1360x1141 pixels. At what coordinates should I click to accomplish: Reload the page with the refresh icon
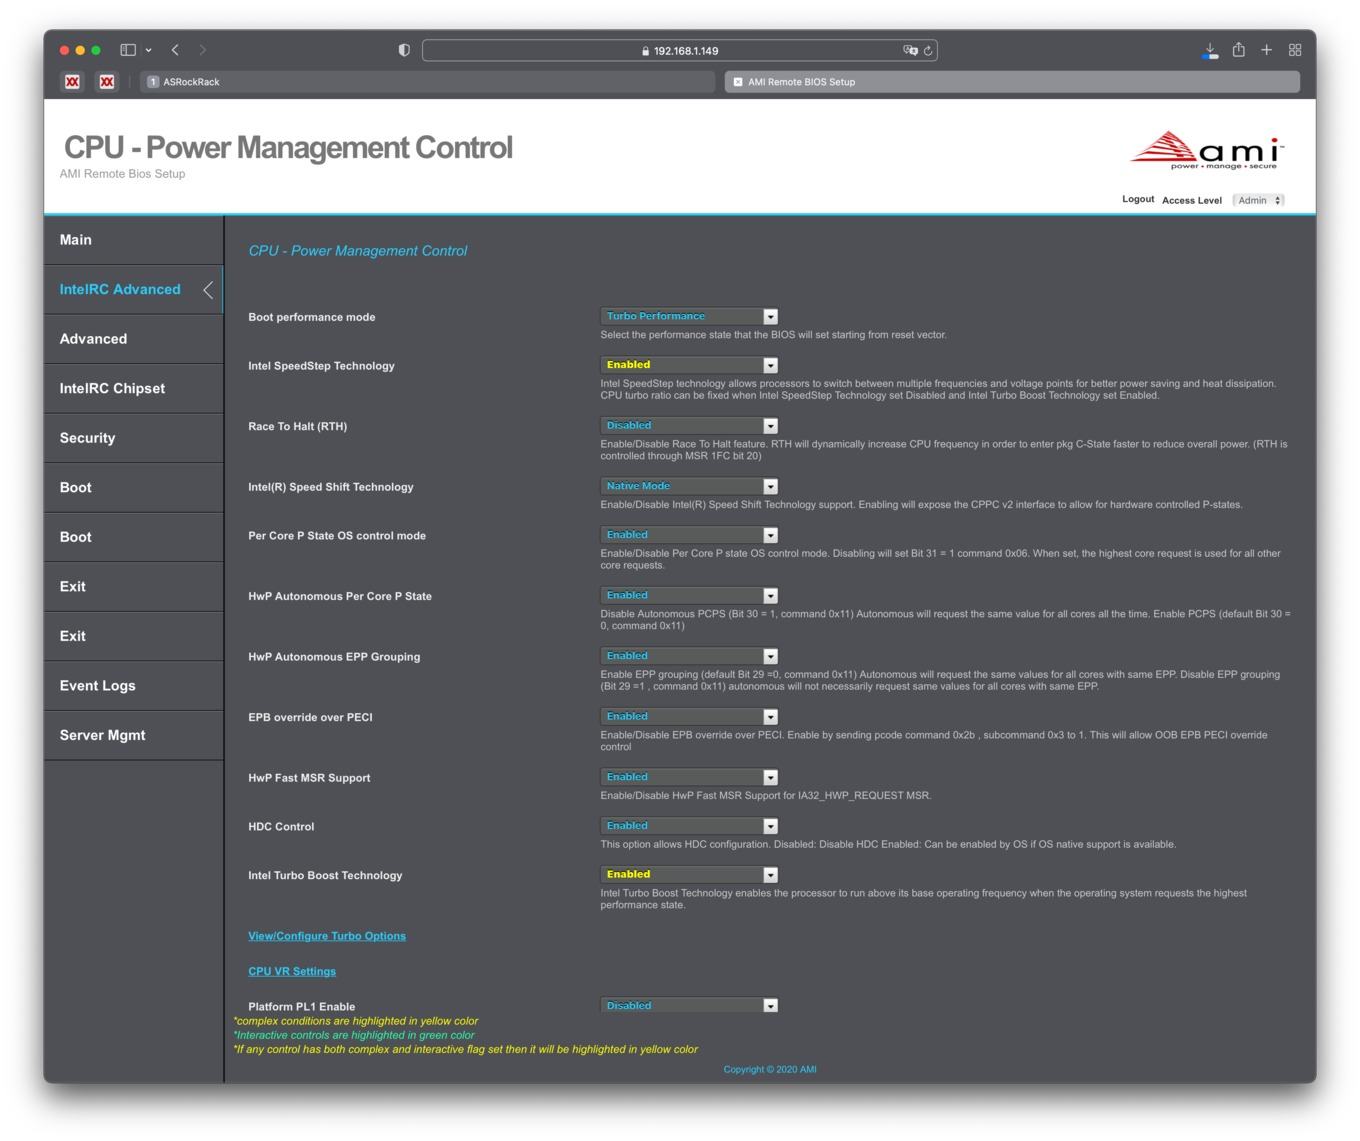(x=928, y=50)
